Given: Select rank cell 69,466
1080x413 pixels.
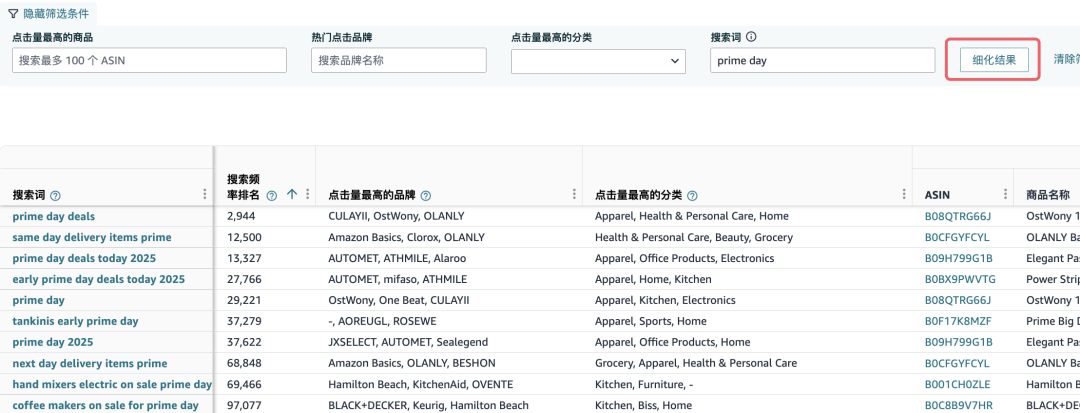Looking at the screenshot, I should (244, 384).
